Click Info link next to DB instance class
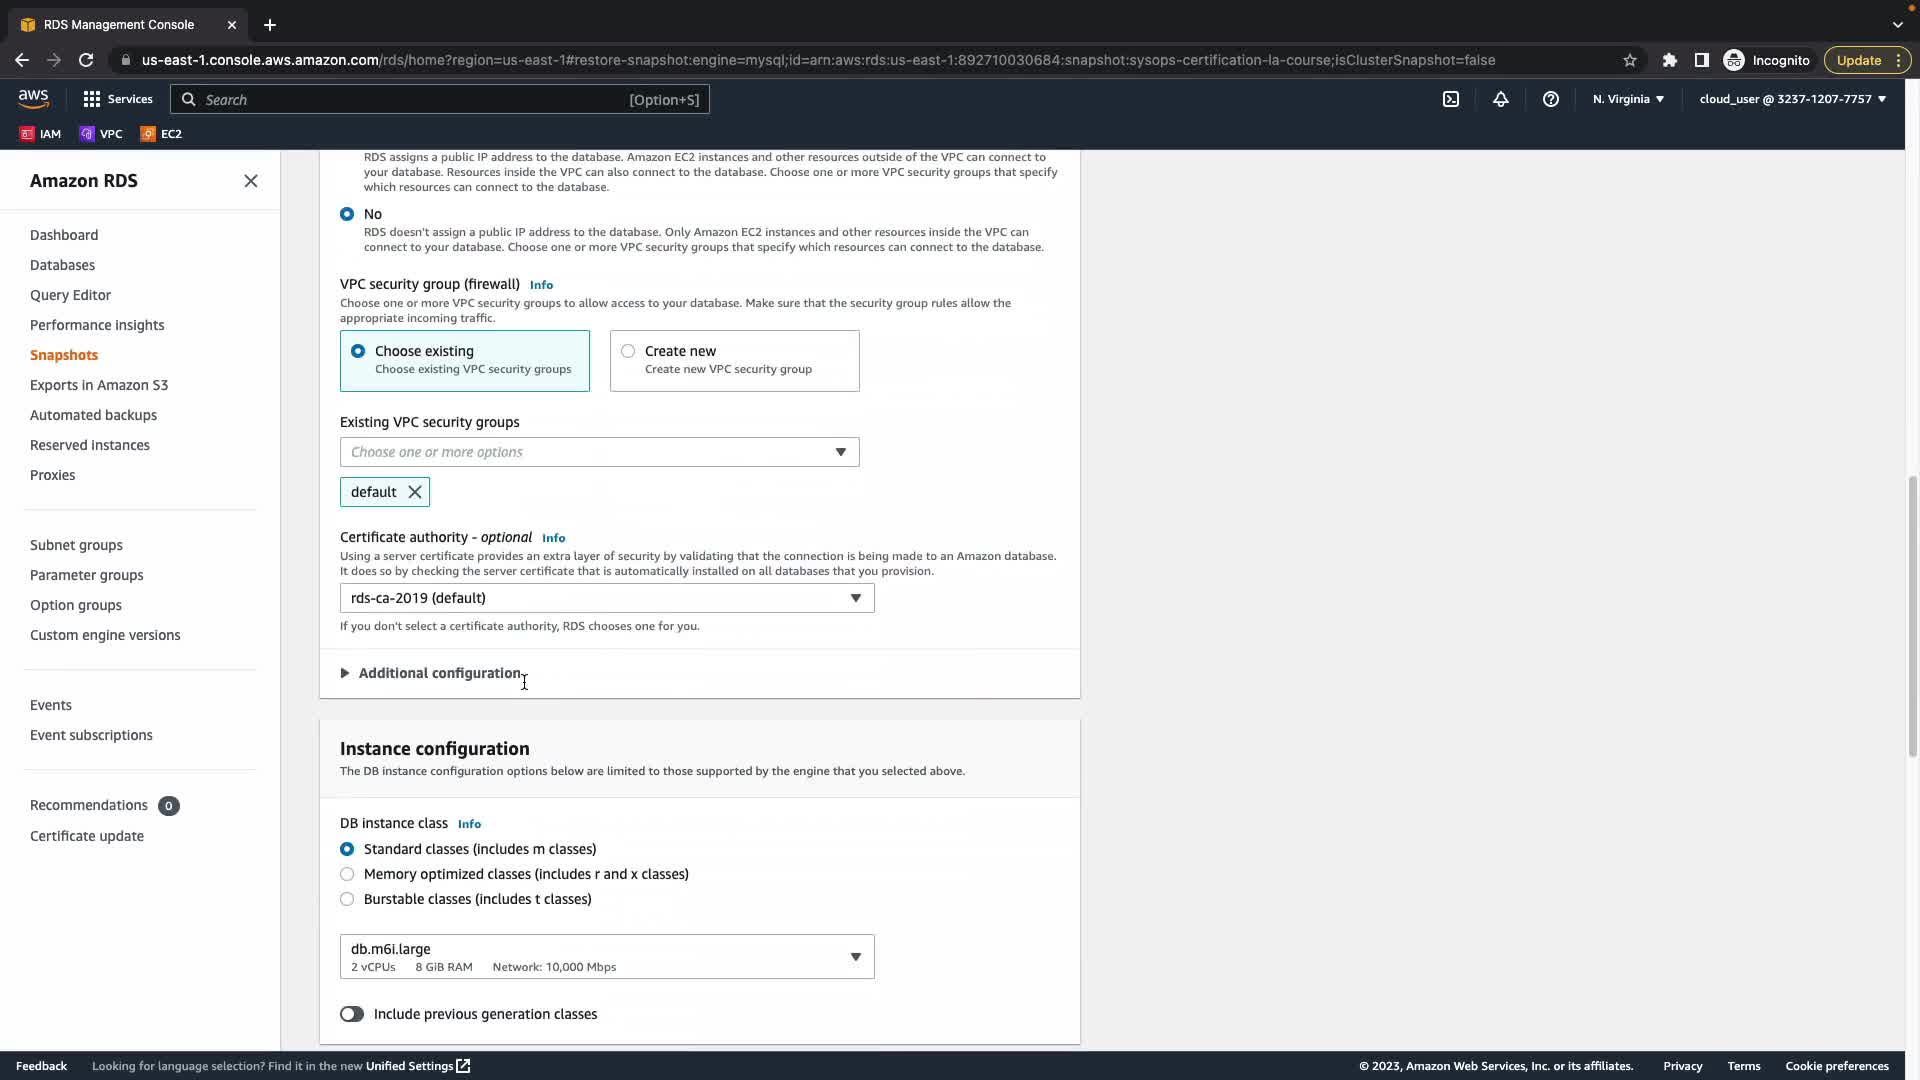 pyautogui.click(x=469, y=824)
